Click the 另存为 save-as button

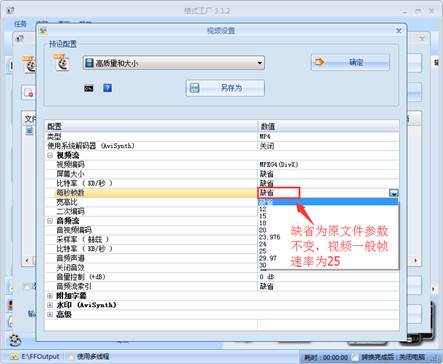[225, 88]
